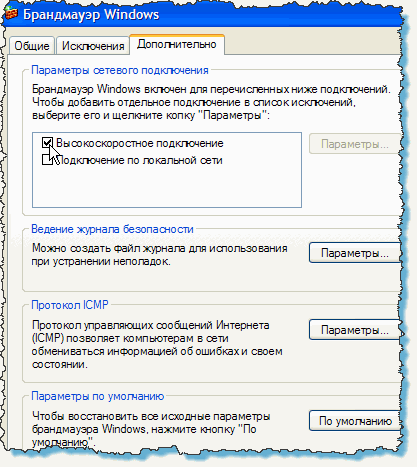Image resolution: width=417 pixels, height=467 pixels.
Task: Select the Подключение по локальной сети entry label
Action: [x=140, y=160]
